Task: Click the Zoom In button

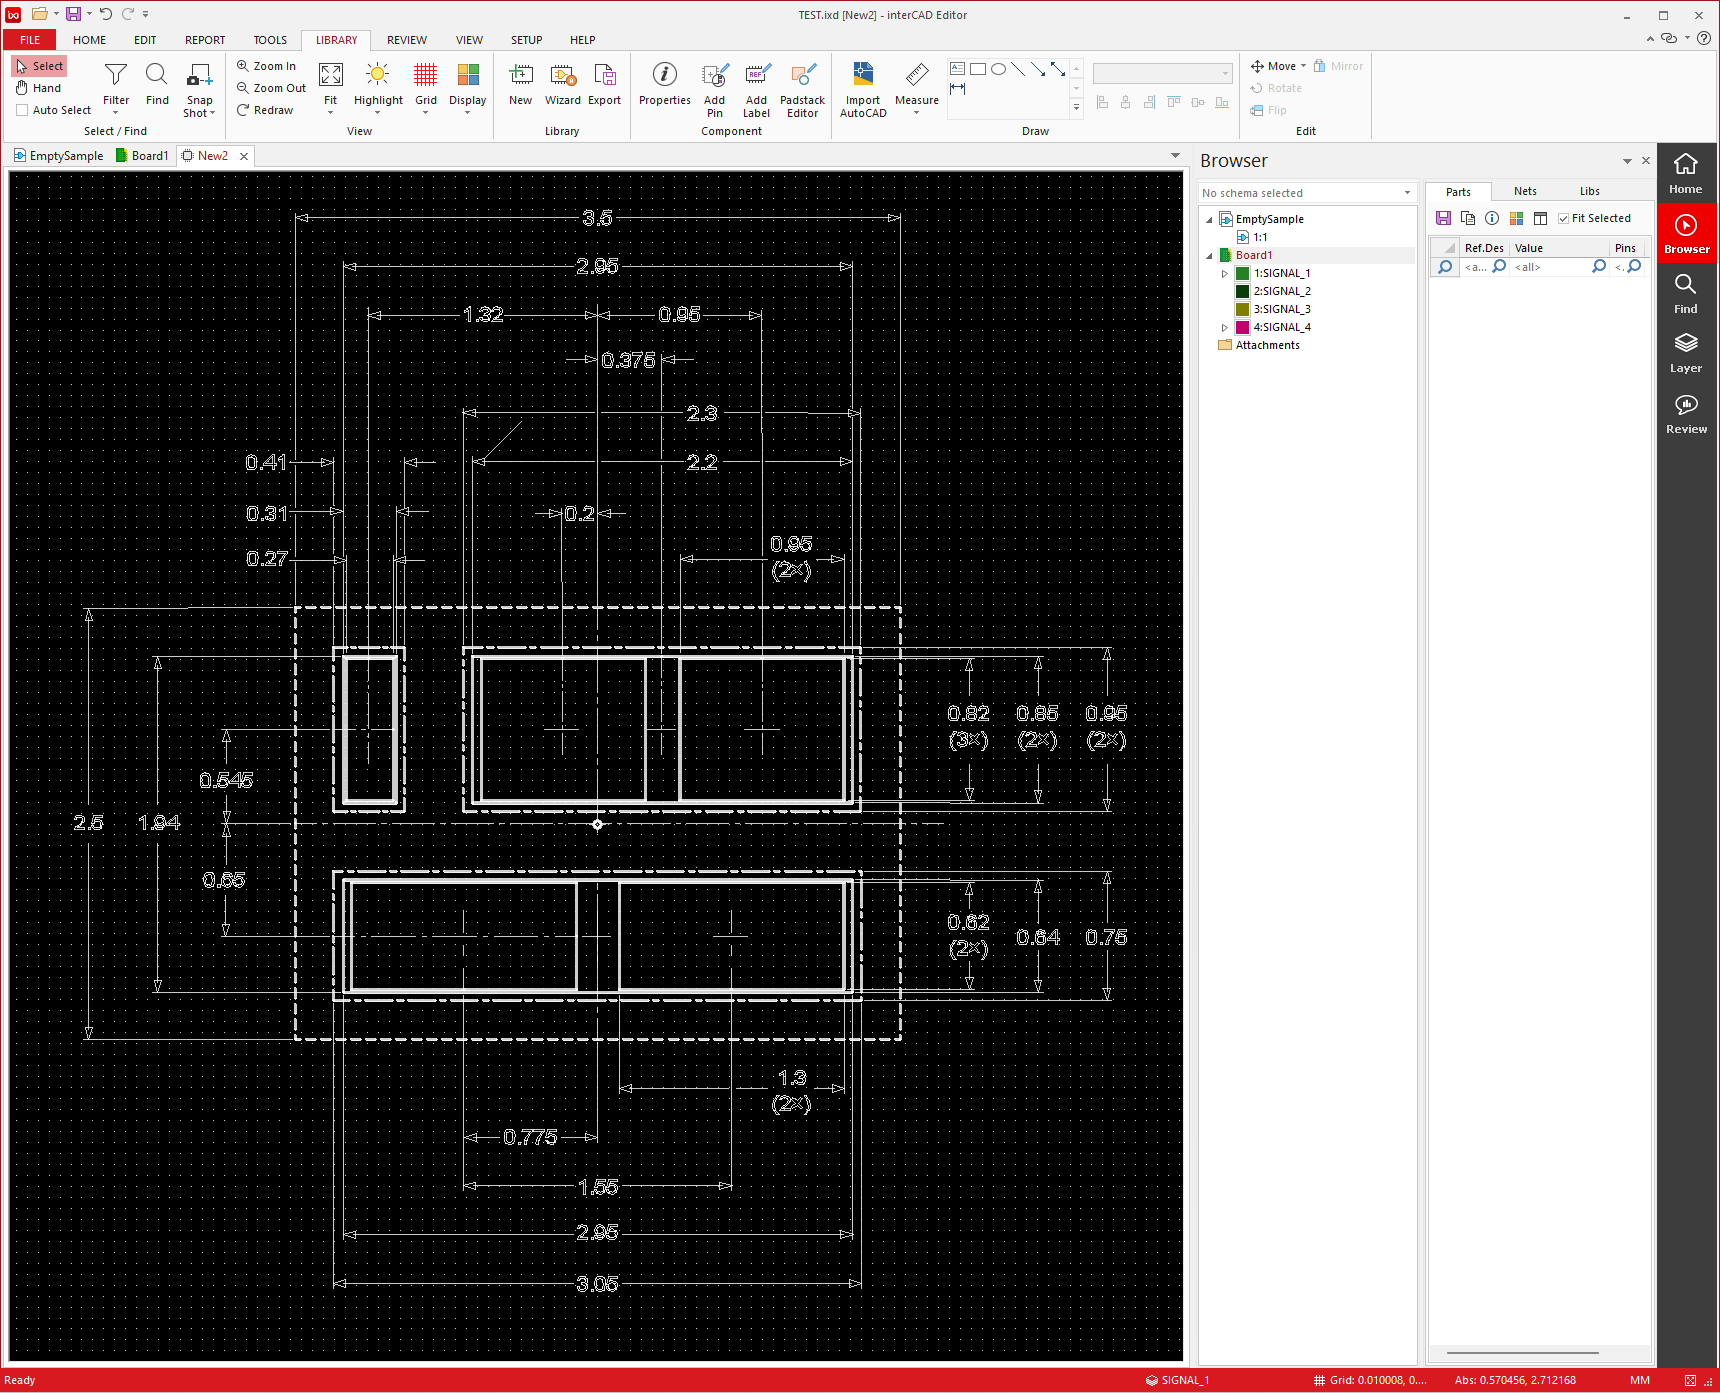Action: coord(266,66)
